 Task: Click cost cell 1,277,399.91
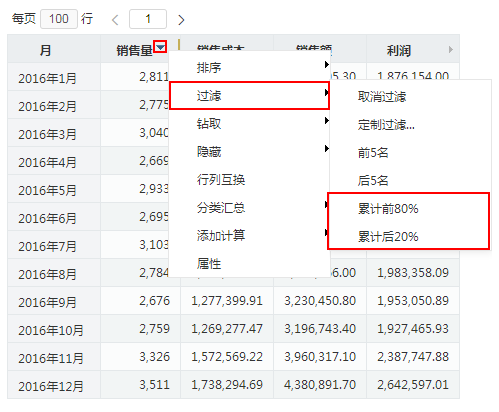(x=227, y=301)
